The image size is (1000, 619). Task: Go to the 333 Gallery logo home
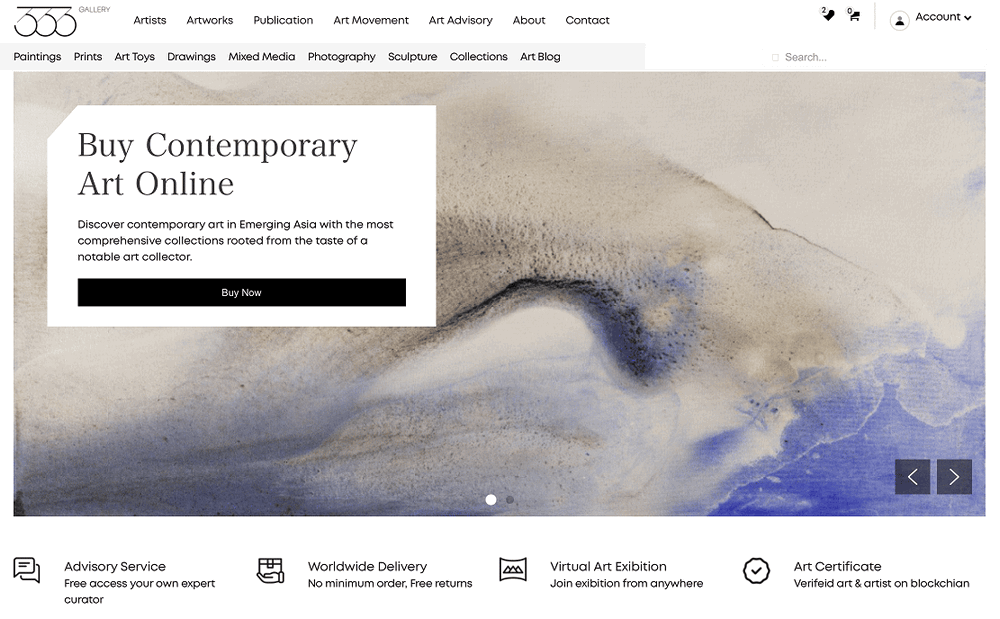pyautogui.click(x=61, y=22)
